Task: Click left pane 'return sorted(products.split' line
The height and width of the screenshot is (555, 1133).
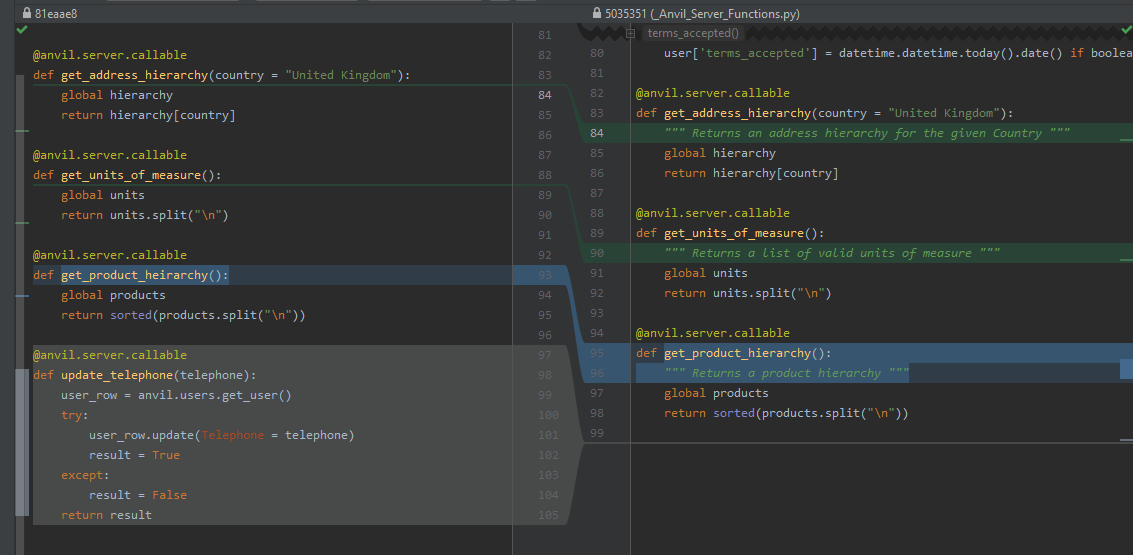Action: (184, 315)
